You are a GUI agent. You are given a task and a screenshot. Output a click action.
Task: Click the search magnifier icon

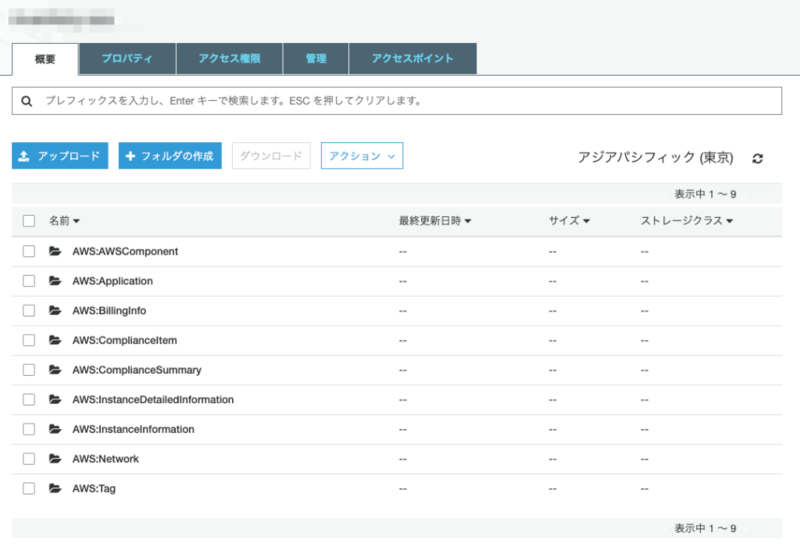pos(27,101)
